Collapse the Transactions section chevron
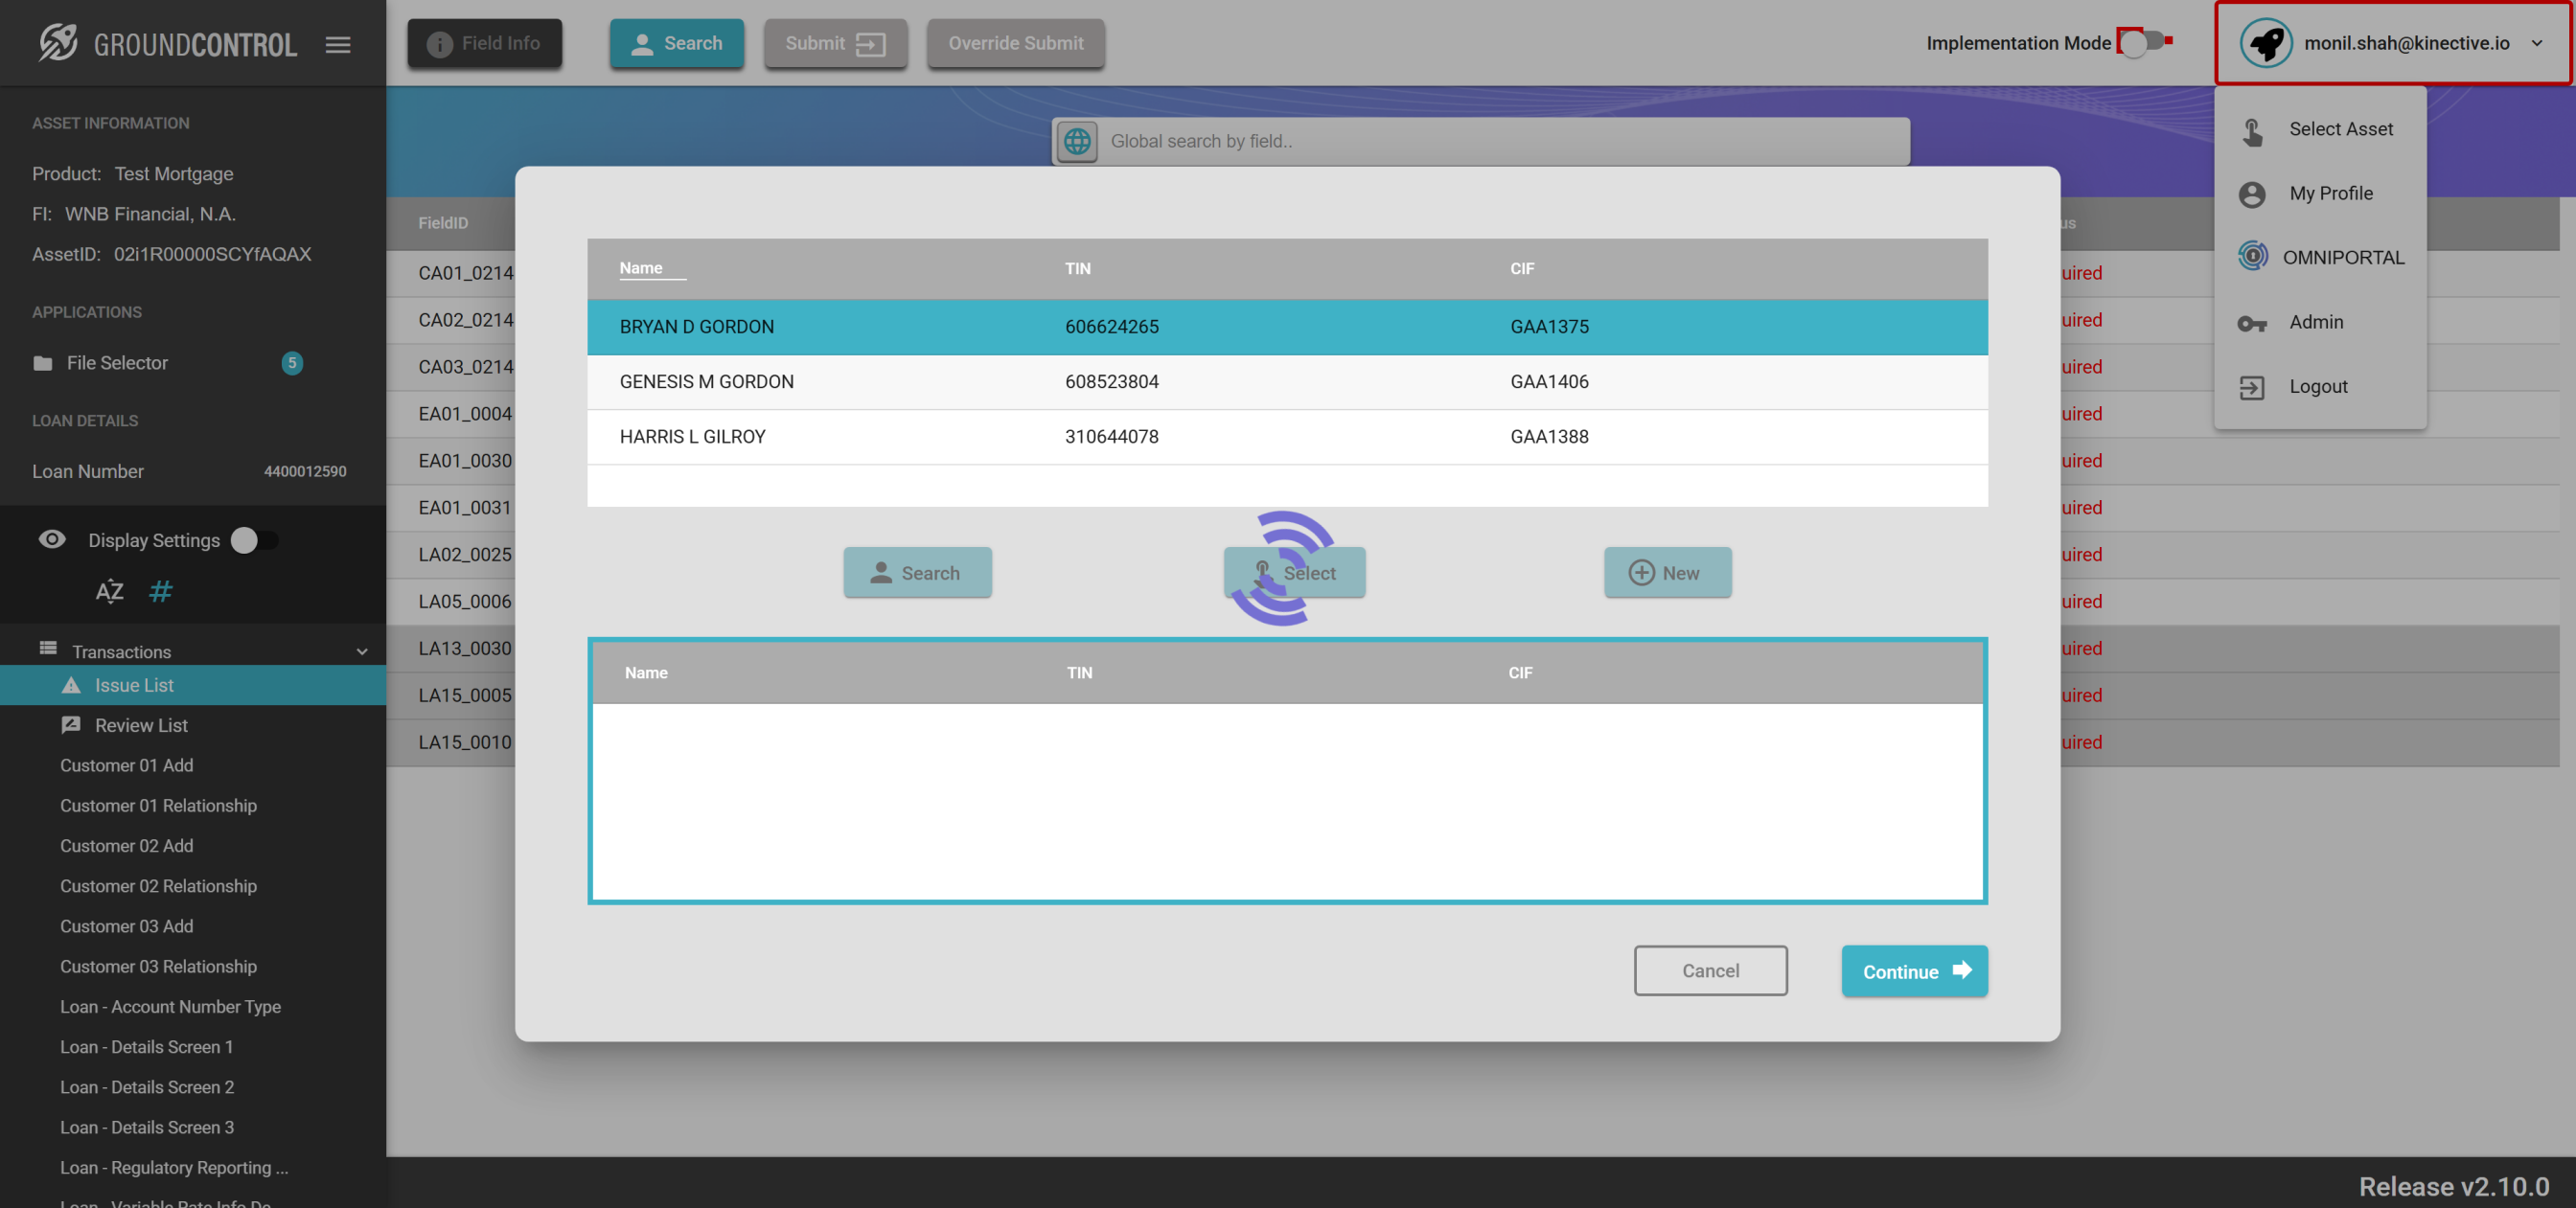2576x1208 pixels. point(362,651)
